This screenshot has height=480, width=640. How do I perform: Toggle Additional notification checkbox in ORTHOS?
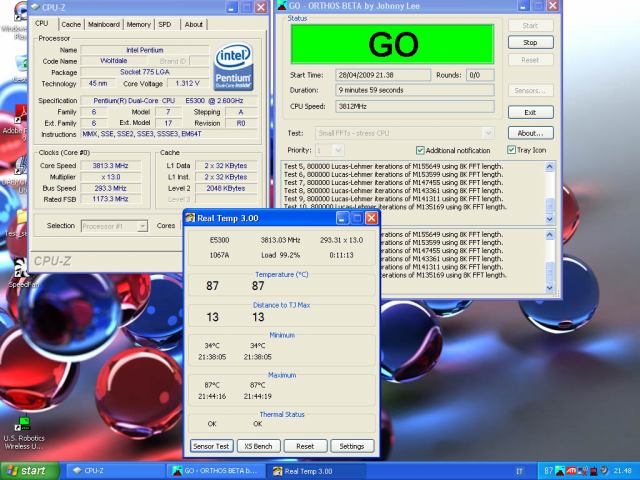(x=420, y=151)
